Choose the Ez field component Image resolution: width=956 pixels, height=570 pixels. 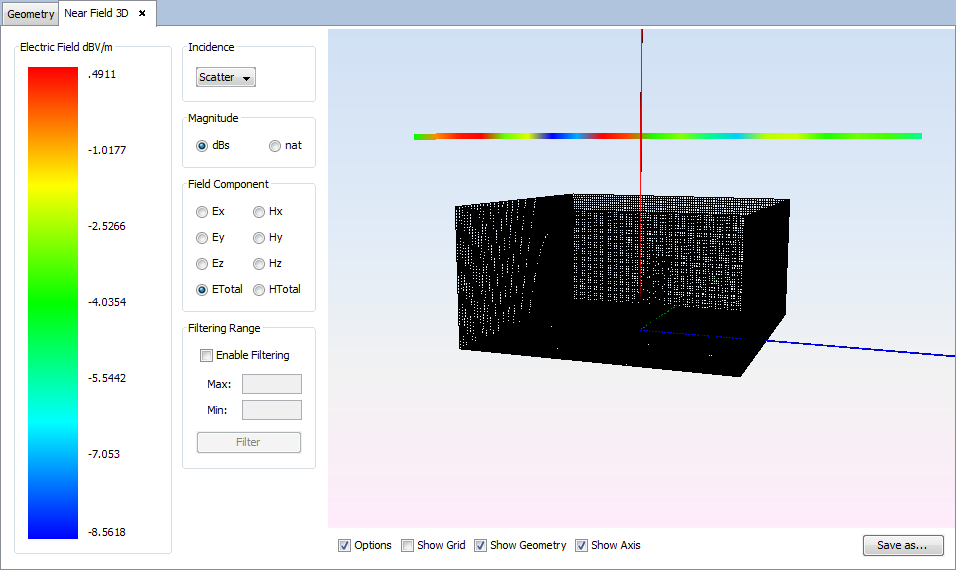tap(203, 264)
